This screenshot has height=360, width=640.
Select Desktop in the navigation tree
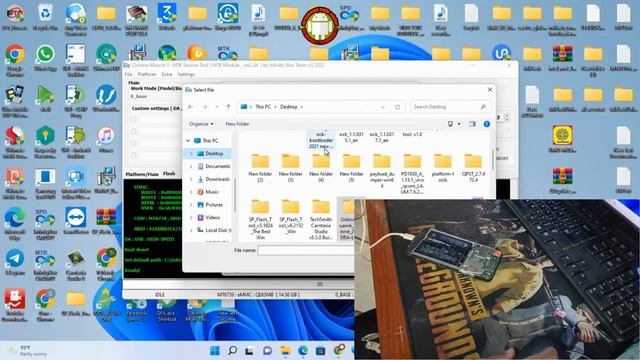pos(211,153)
